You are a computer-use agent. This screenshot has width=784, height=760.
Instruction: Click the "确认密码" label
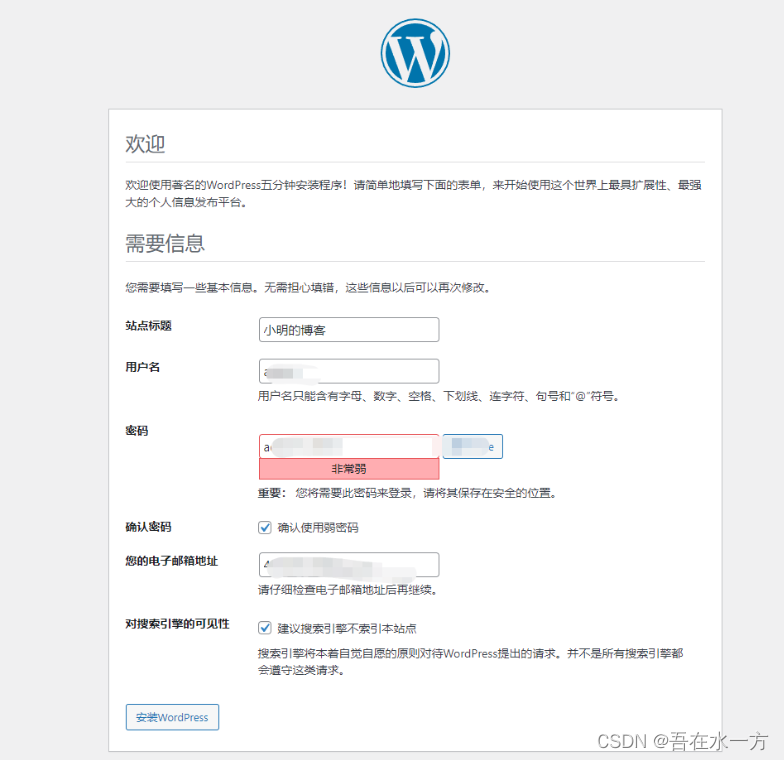tap(148, 526)
